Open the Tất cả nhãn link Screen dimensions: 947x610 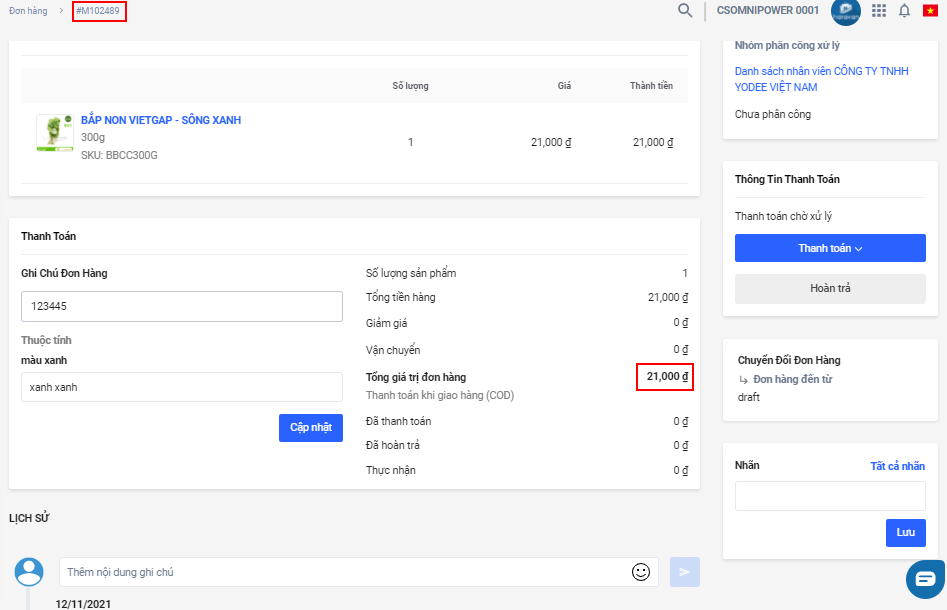pos(897,466)
